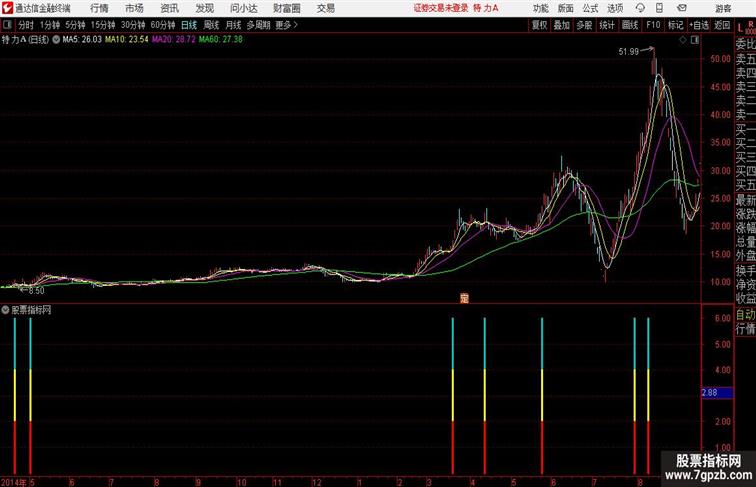The height and width of the screenshot is (487, 756).
Task: Open the circle dropdown beside 股票指标网
Action: pos(5,310)
